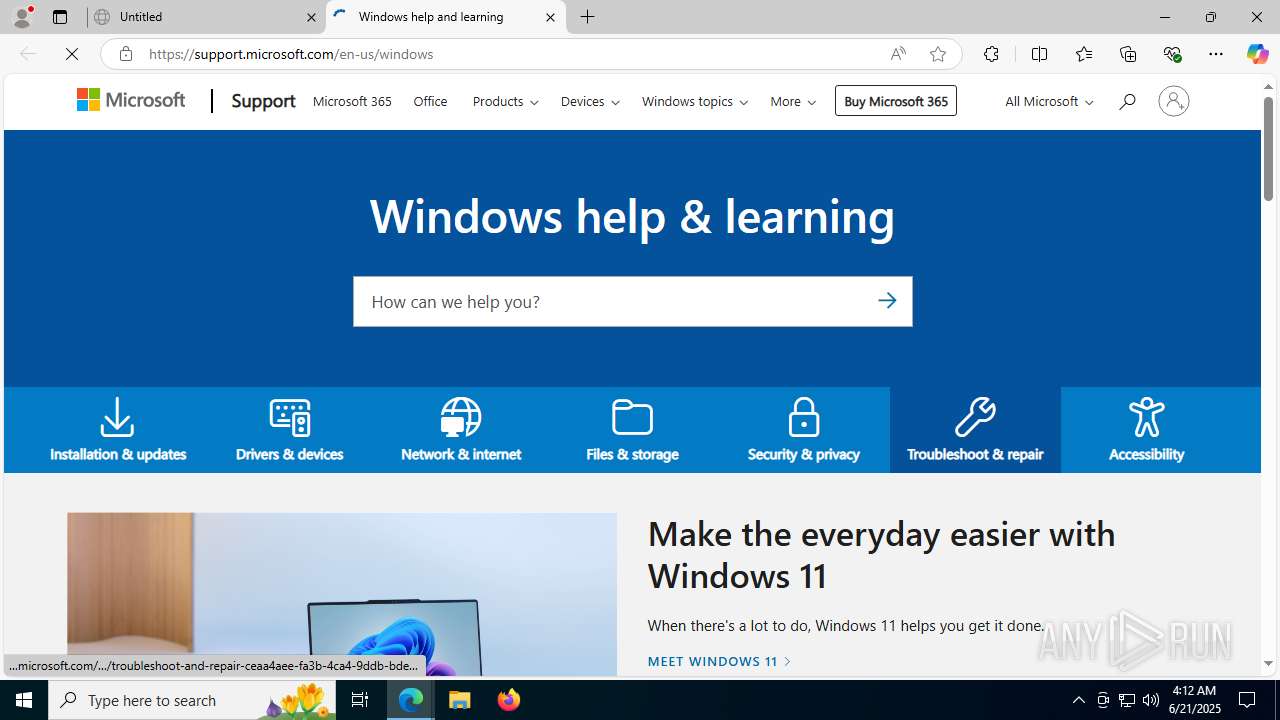Open the Network & internet category
Screen dimensions: 1280x720
pyautogui.click(x=461, y=430)
